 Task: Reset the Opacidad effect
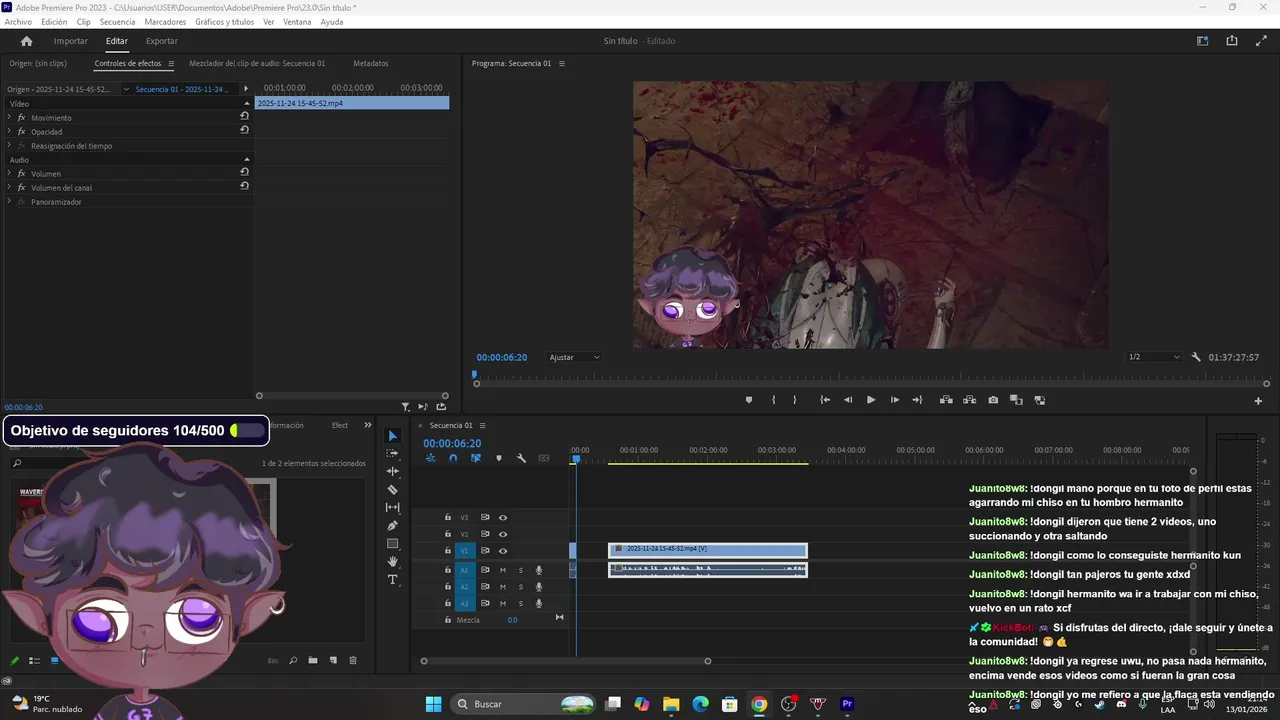click(244, 130)
